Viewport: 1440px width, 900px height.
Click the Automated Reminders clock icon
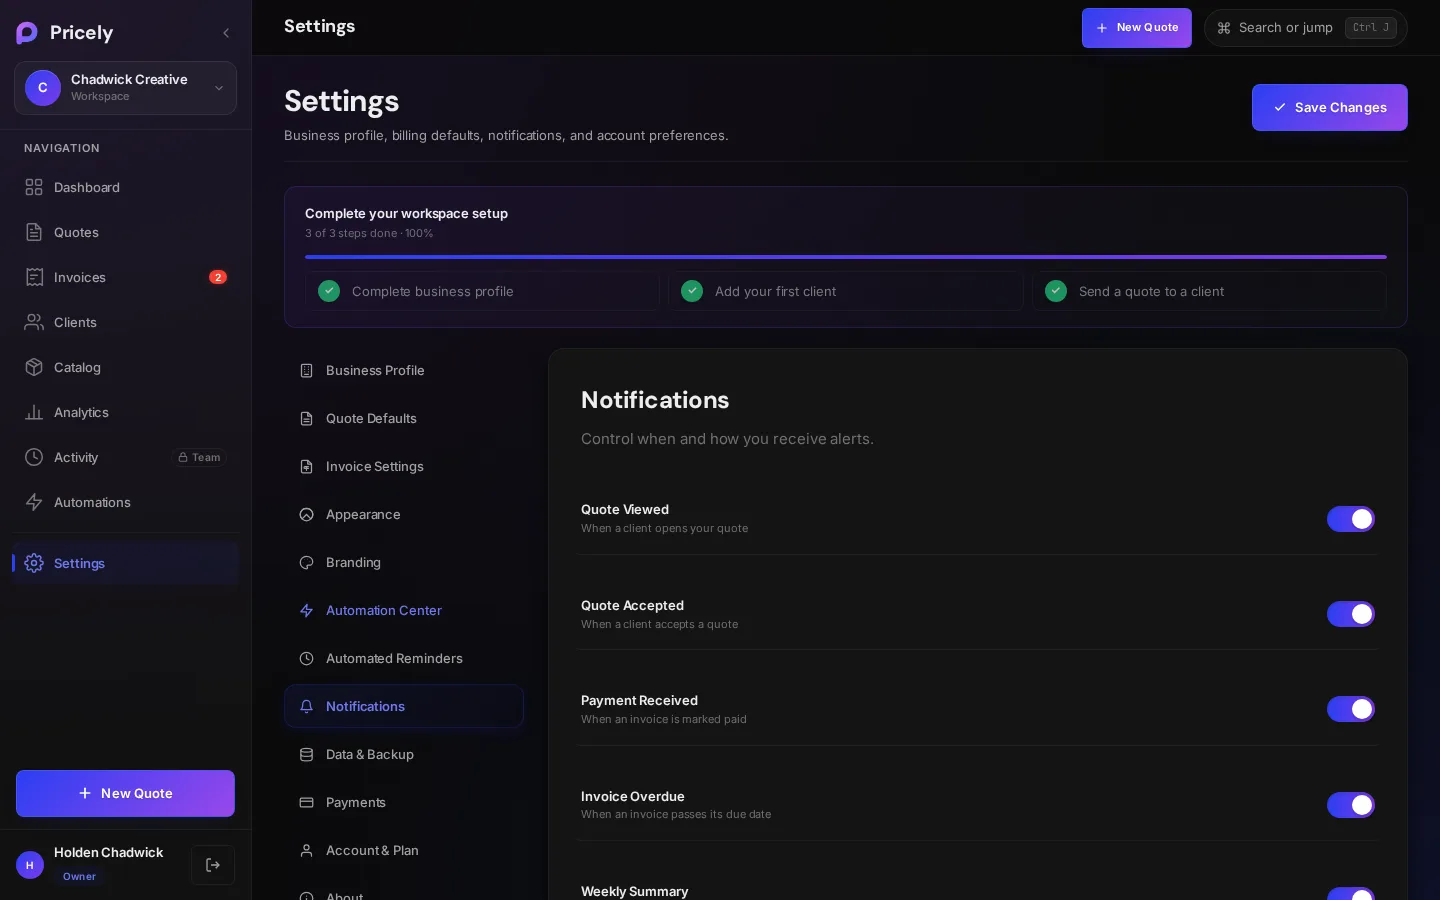307,658
